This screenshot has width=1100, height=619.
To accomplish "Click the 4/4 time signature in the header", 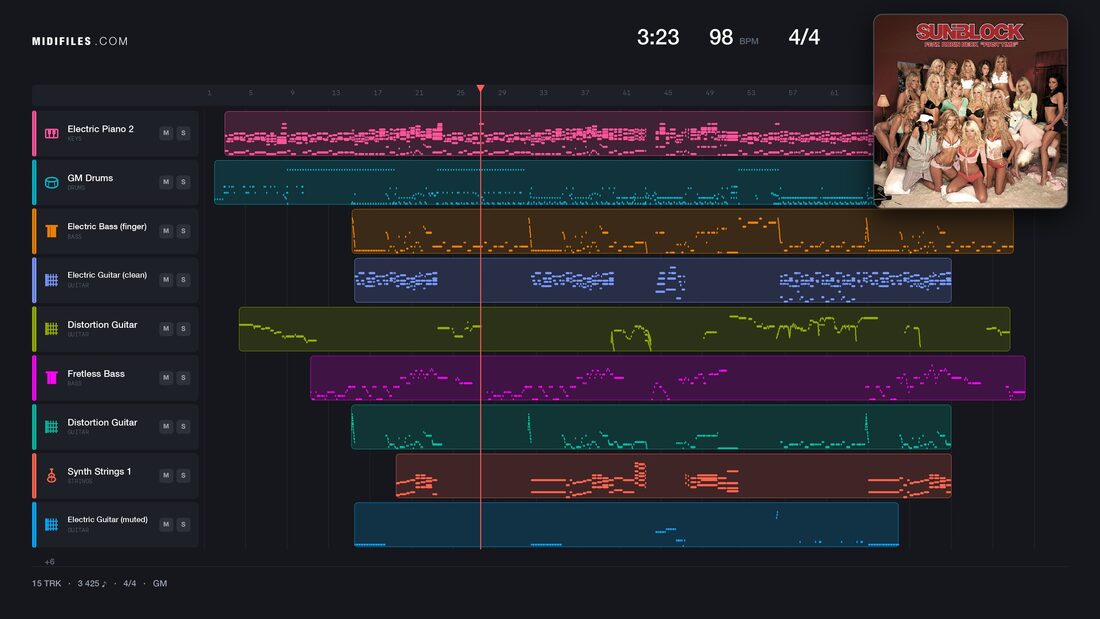I will coord(804,37).
